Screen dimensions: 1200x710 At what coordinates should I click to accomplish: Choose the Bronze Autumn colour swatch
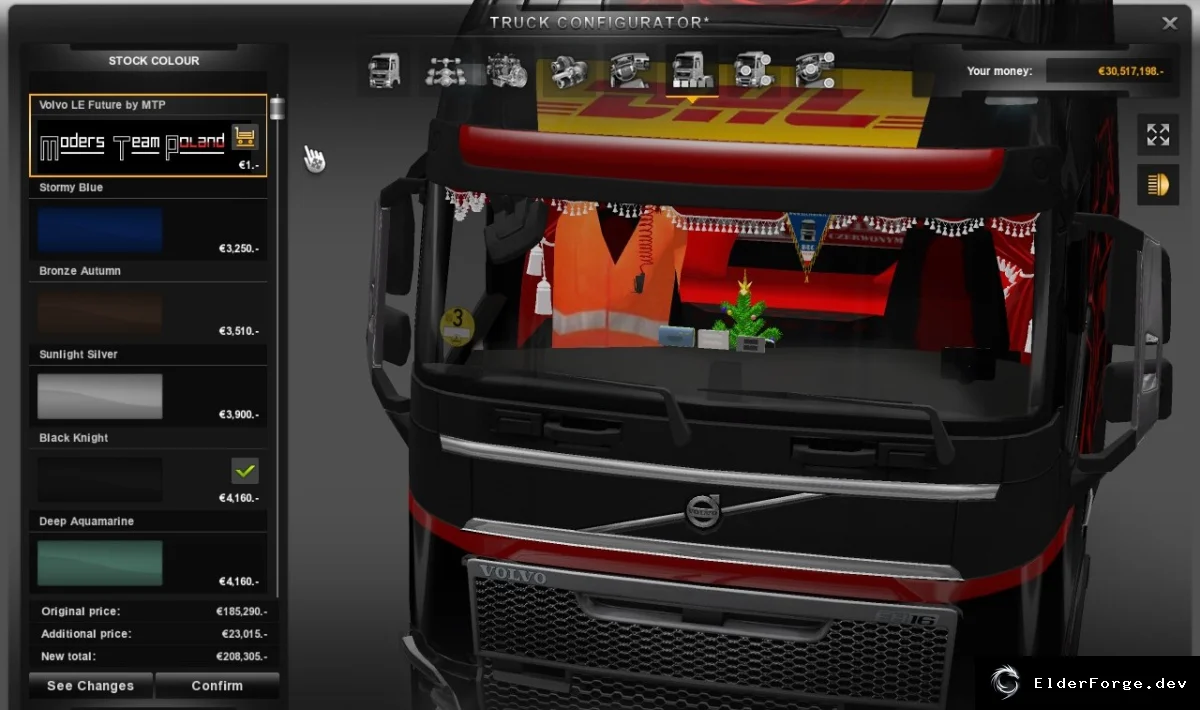(100, 313)
